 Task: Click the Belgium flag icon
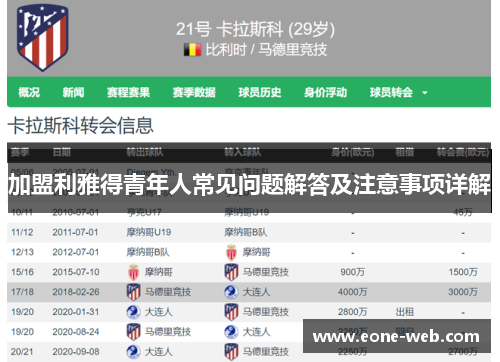tap(193, 50)
